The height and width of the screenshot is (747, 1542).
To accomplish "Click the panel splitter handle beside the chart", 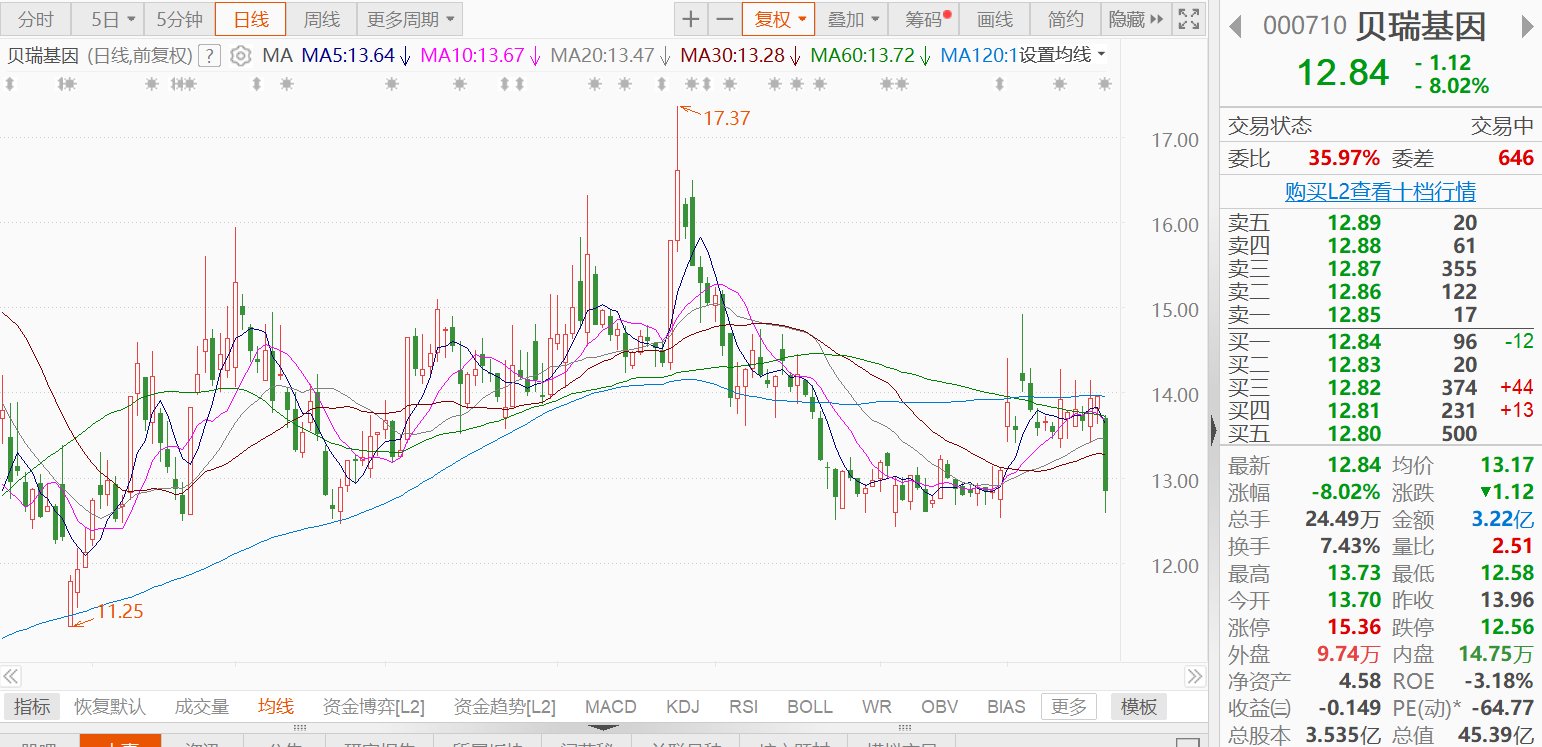I will pos(1214,430).
